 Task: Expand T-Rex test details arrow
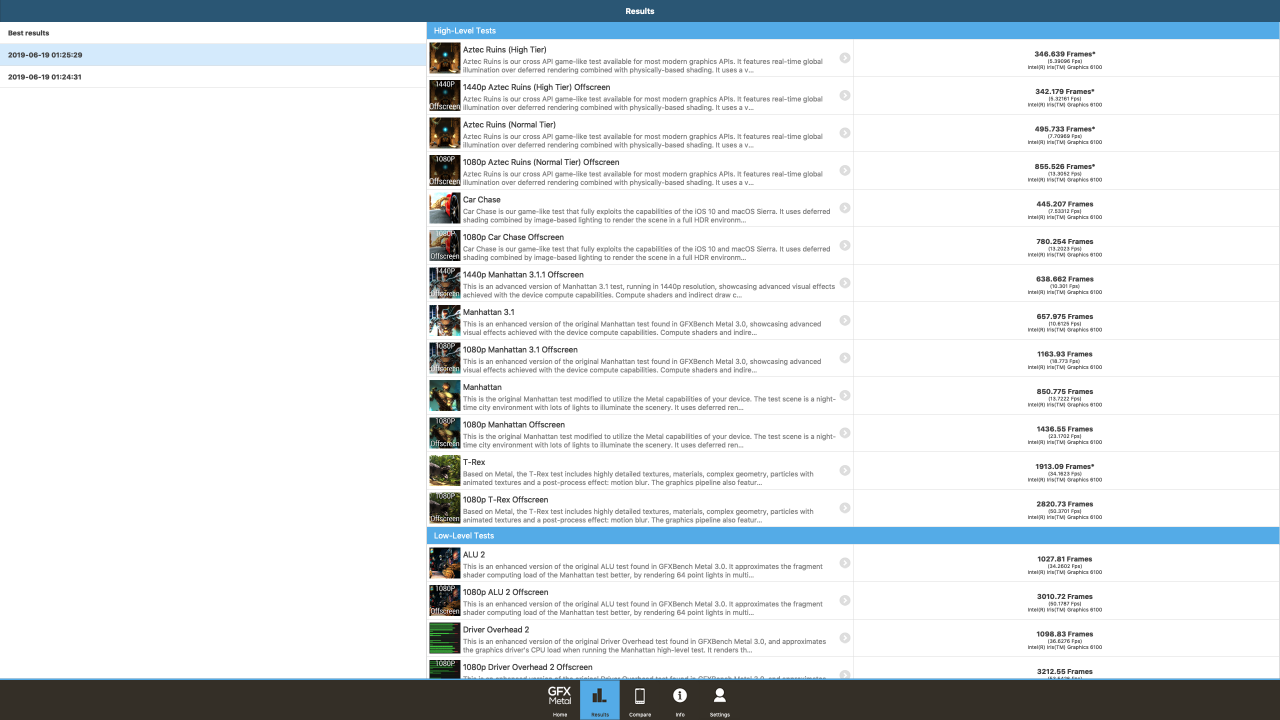click(845, 470)
